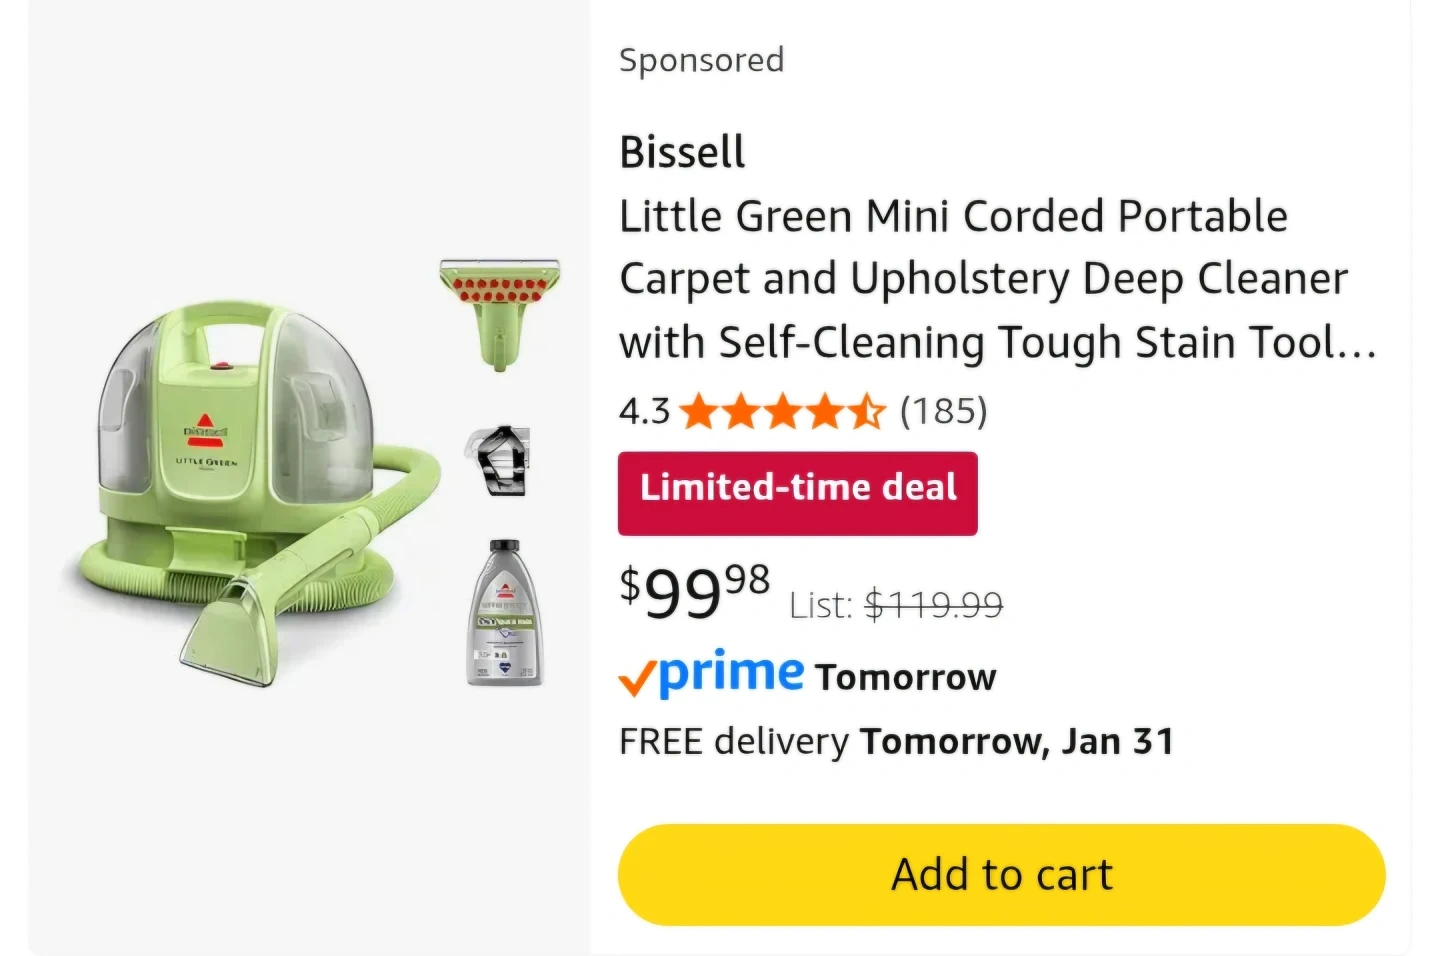This screenshot has height=956, width=1440.
Task: Click the struck-through $119.99 list price
Action: 933,605
